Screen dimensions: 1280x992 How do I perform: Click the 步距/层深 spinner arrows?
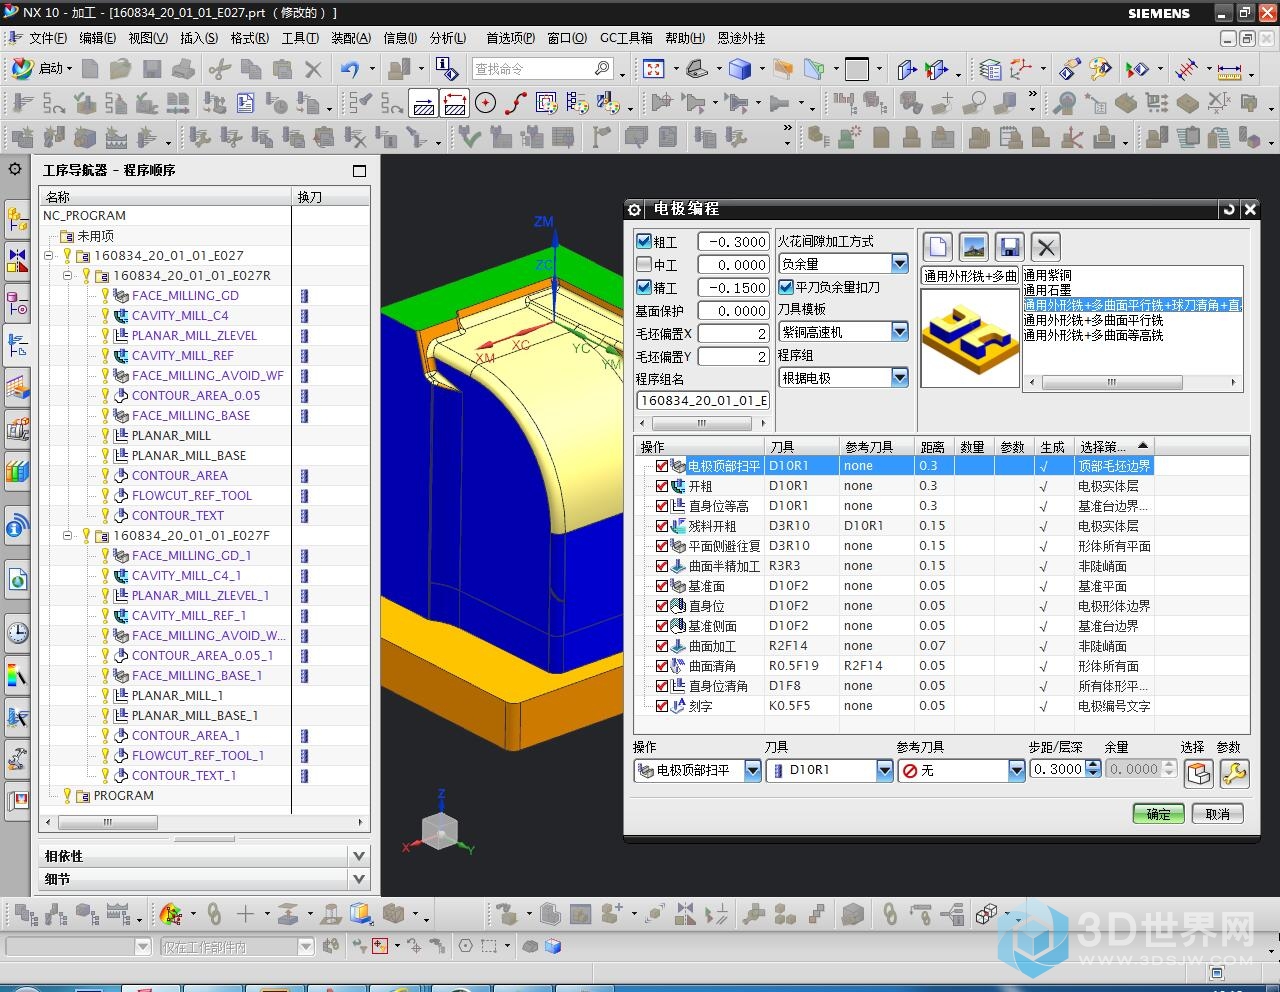pyautogui.click(x=1093, y=769)
